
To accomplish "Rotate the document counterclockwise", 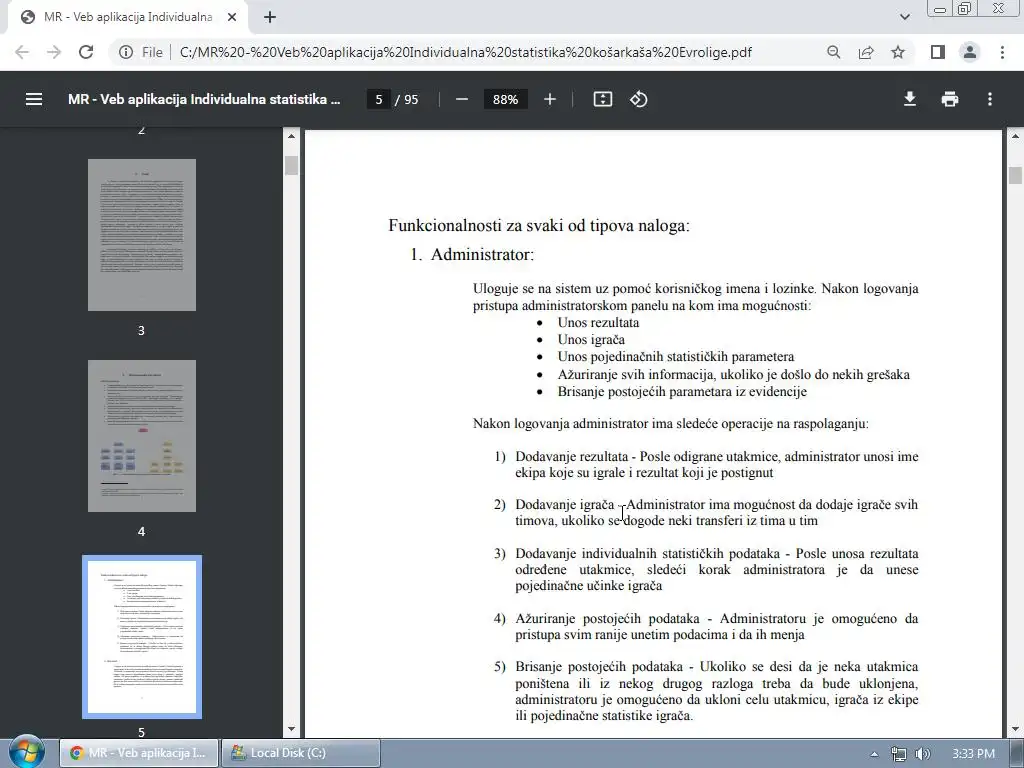I will click(x=639, y=99).
